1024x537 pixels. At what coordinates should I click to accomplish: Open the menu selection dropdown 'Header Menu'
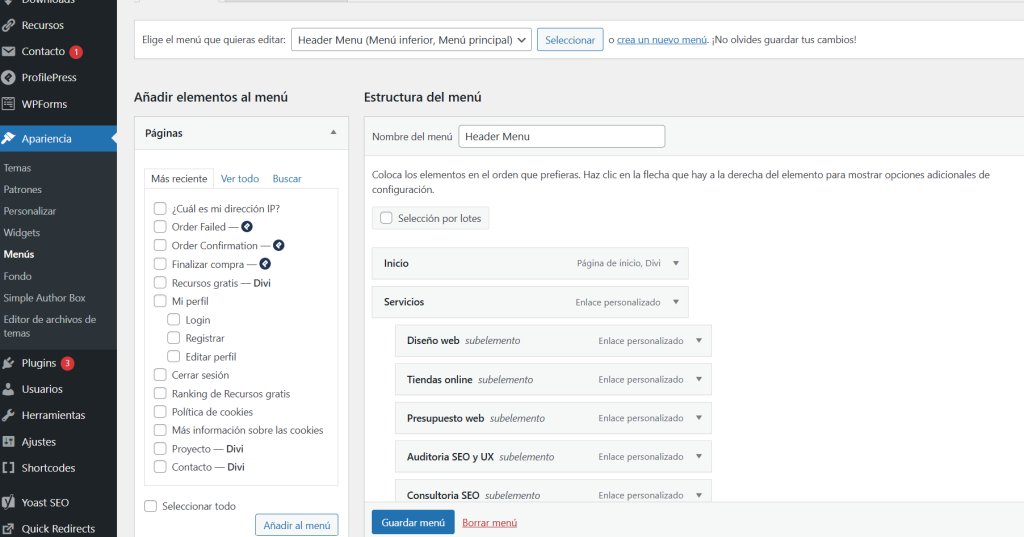tap(411, 40)
